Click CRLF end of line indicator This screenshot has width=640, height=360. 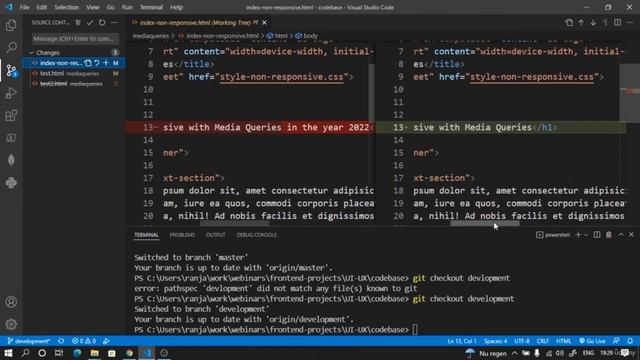pos(542,341)
